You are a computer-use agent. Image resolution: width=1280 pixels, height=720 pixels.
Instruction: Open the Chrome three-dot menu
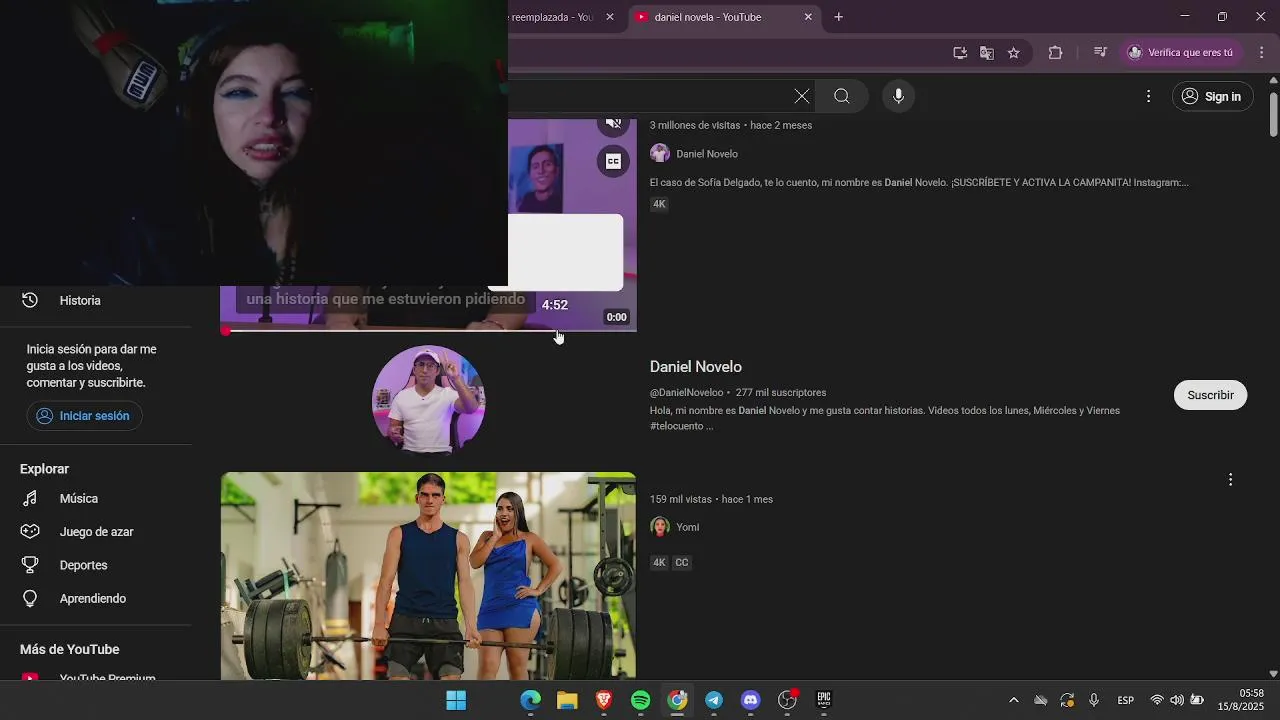pyautogui.click(x=1262, y=53)
